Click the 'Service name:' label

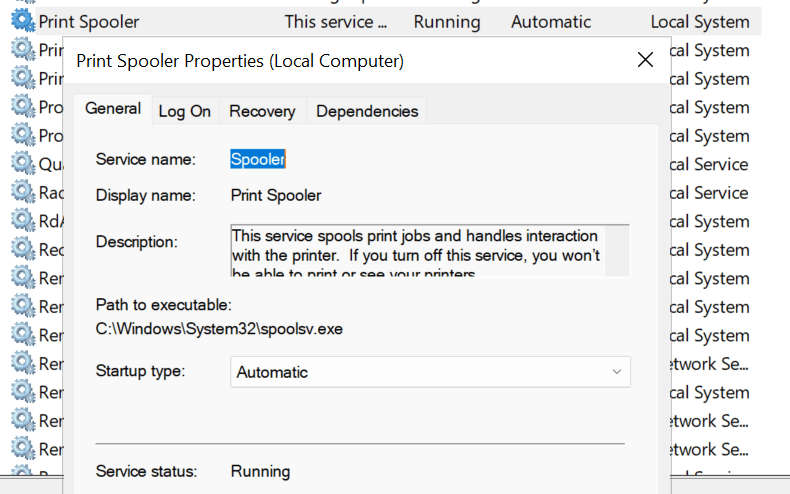click(146, 159)
